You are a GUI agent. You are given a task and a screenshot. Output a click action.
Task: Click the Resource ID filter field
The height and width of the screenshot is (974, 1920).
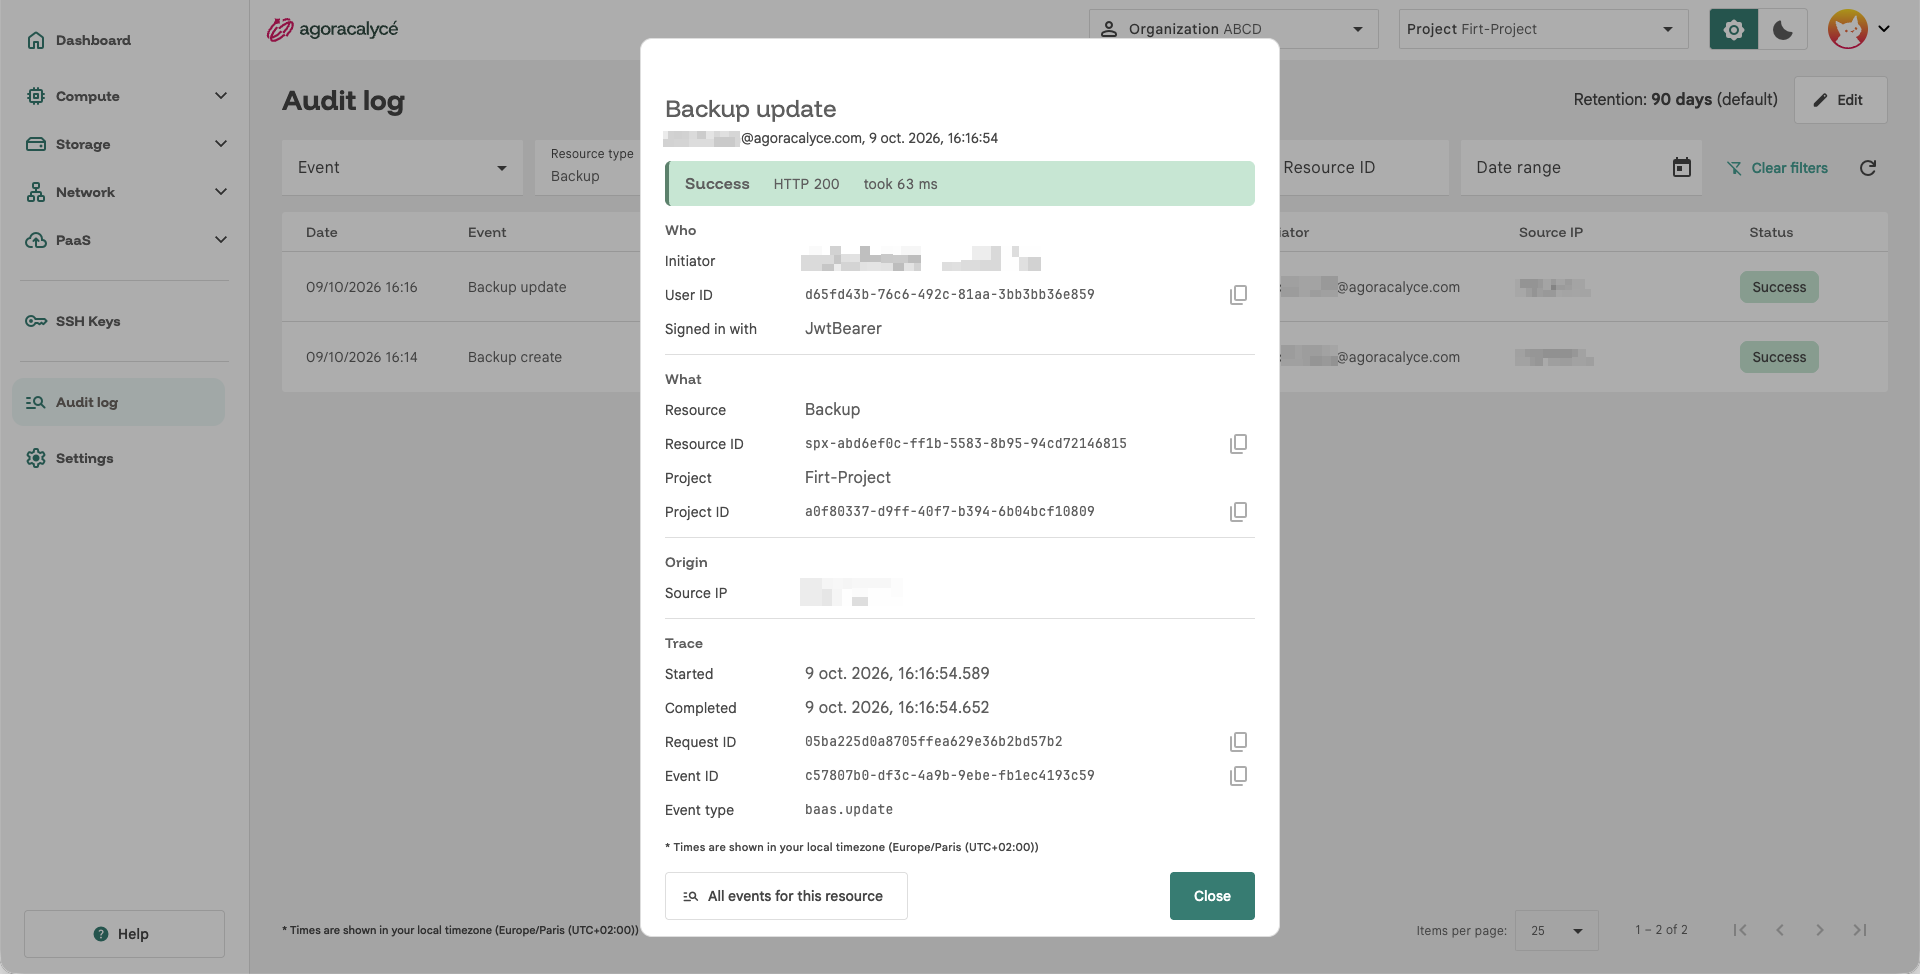[x=1364, y=168]
